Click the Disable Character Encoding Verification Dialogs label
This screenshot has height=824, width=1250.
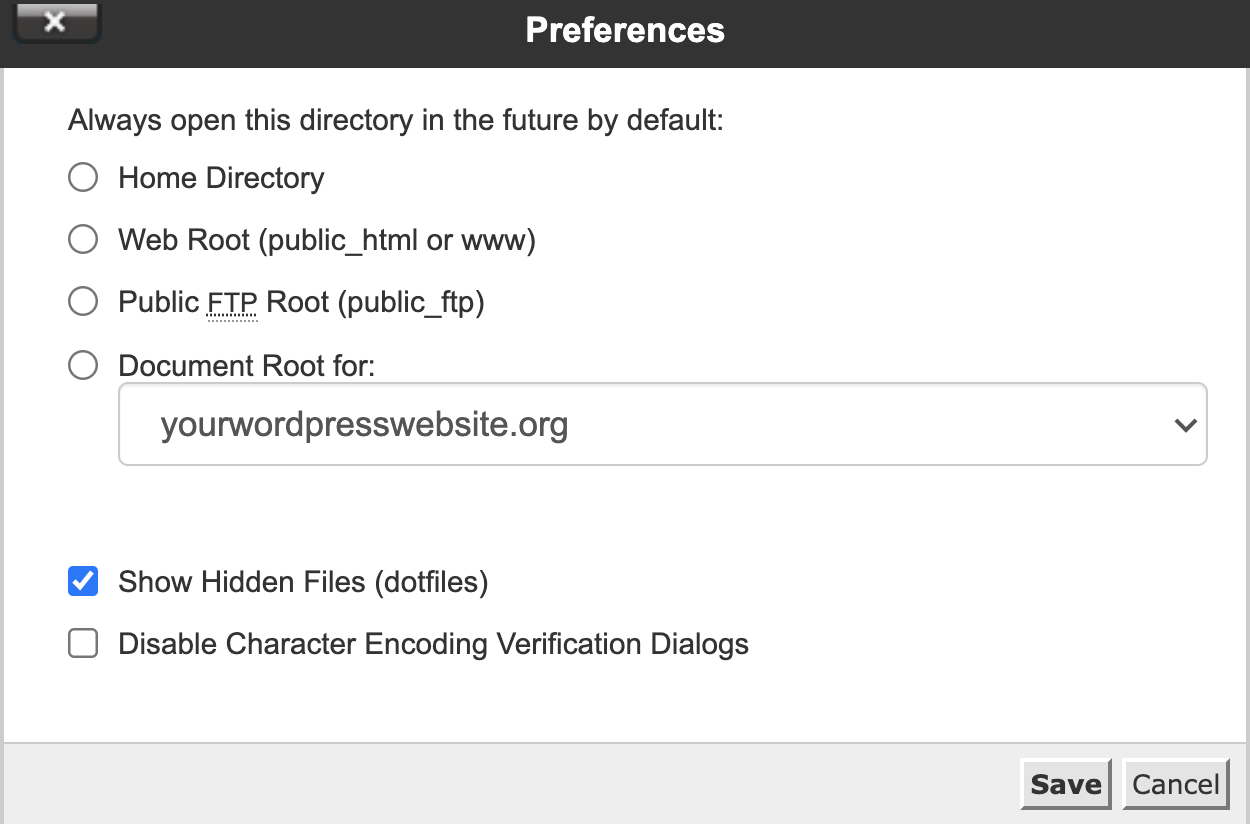coord(433,644)
